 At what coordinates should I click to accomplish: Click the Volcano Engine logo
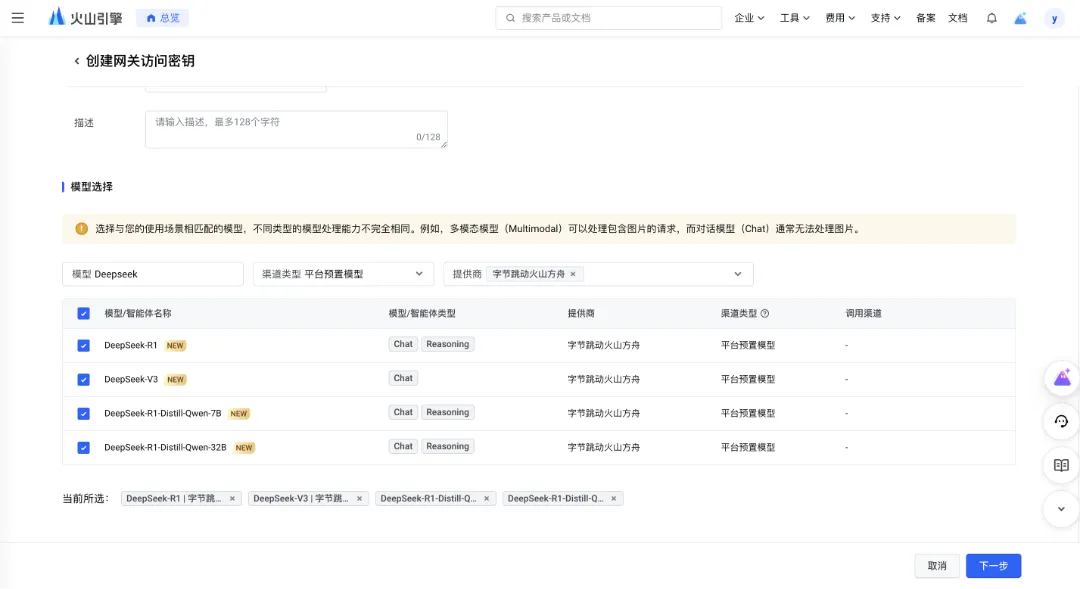click(x=85, y=18)
